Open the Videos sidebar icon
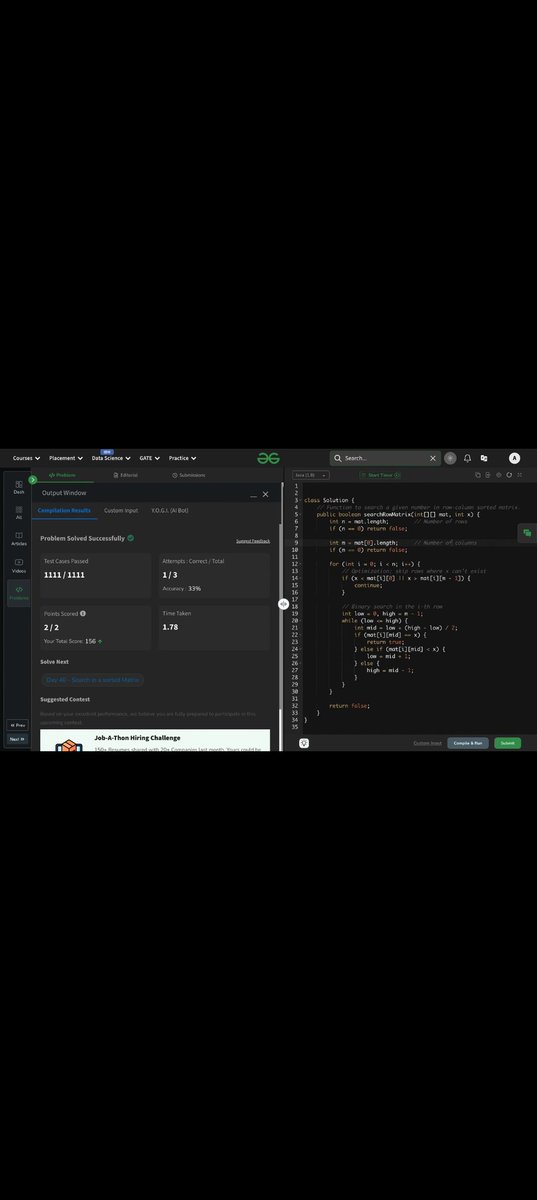This screenshot has width=537, height=1200. (x=19, y=566)
